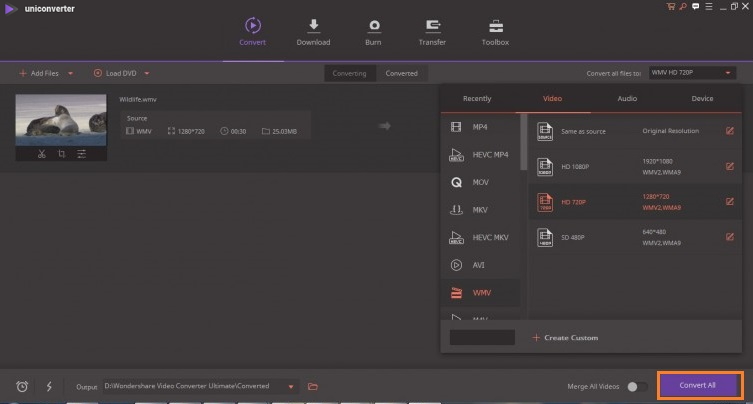The image size is (753, 404).
Task: Switch to Recently tab
Action: pyautogui.click(x=477, y=98)
